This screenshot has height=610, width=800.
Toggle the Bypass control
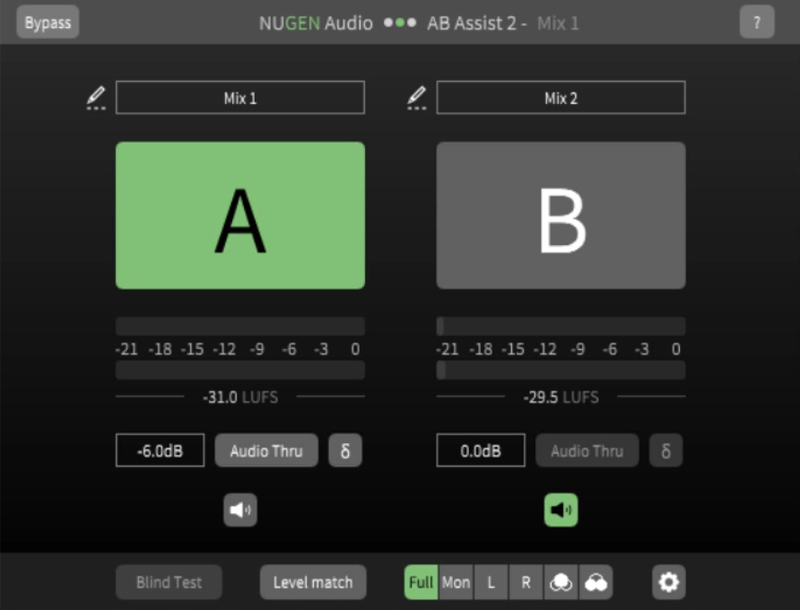pos(47,21)
